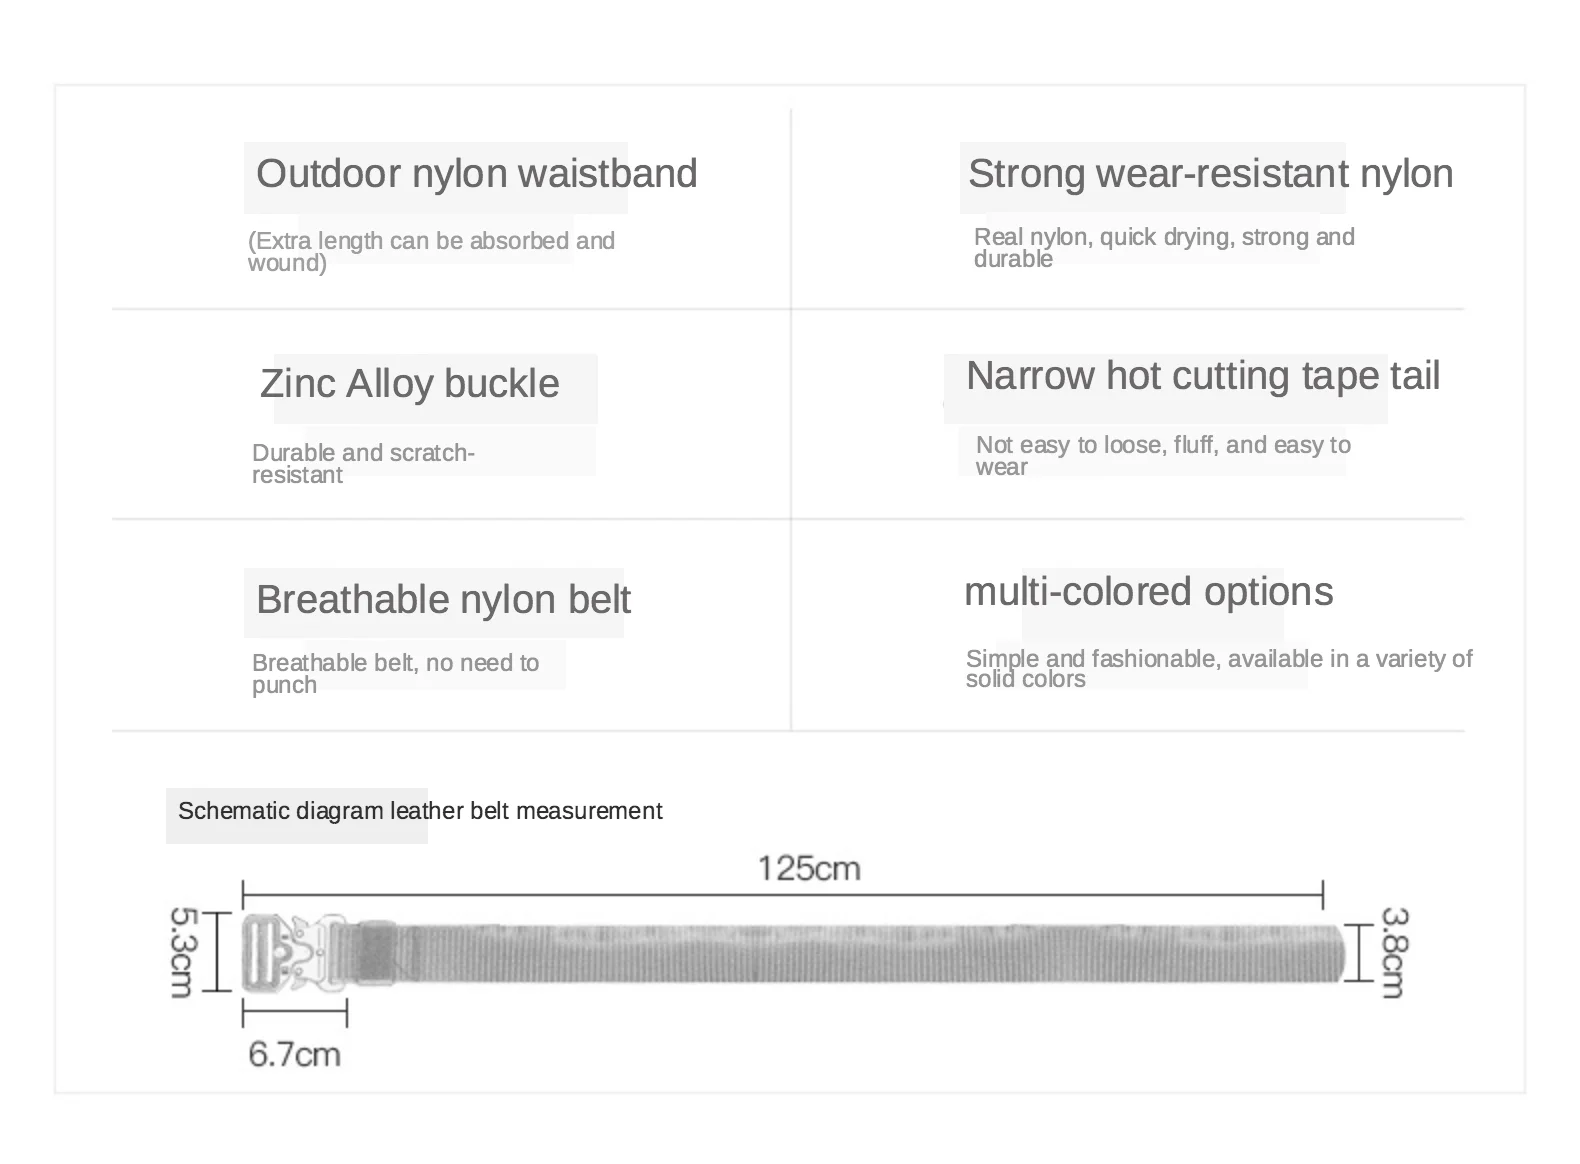Select the 'Breathable nylon belt' heading
The image size is (1580, 1164).
pyautogui.click(x=443, y=600)
